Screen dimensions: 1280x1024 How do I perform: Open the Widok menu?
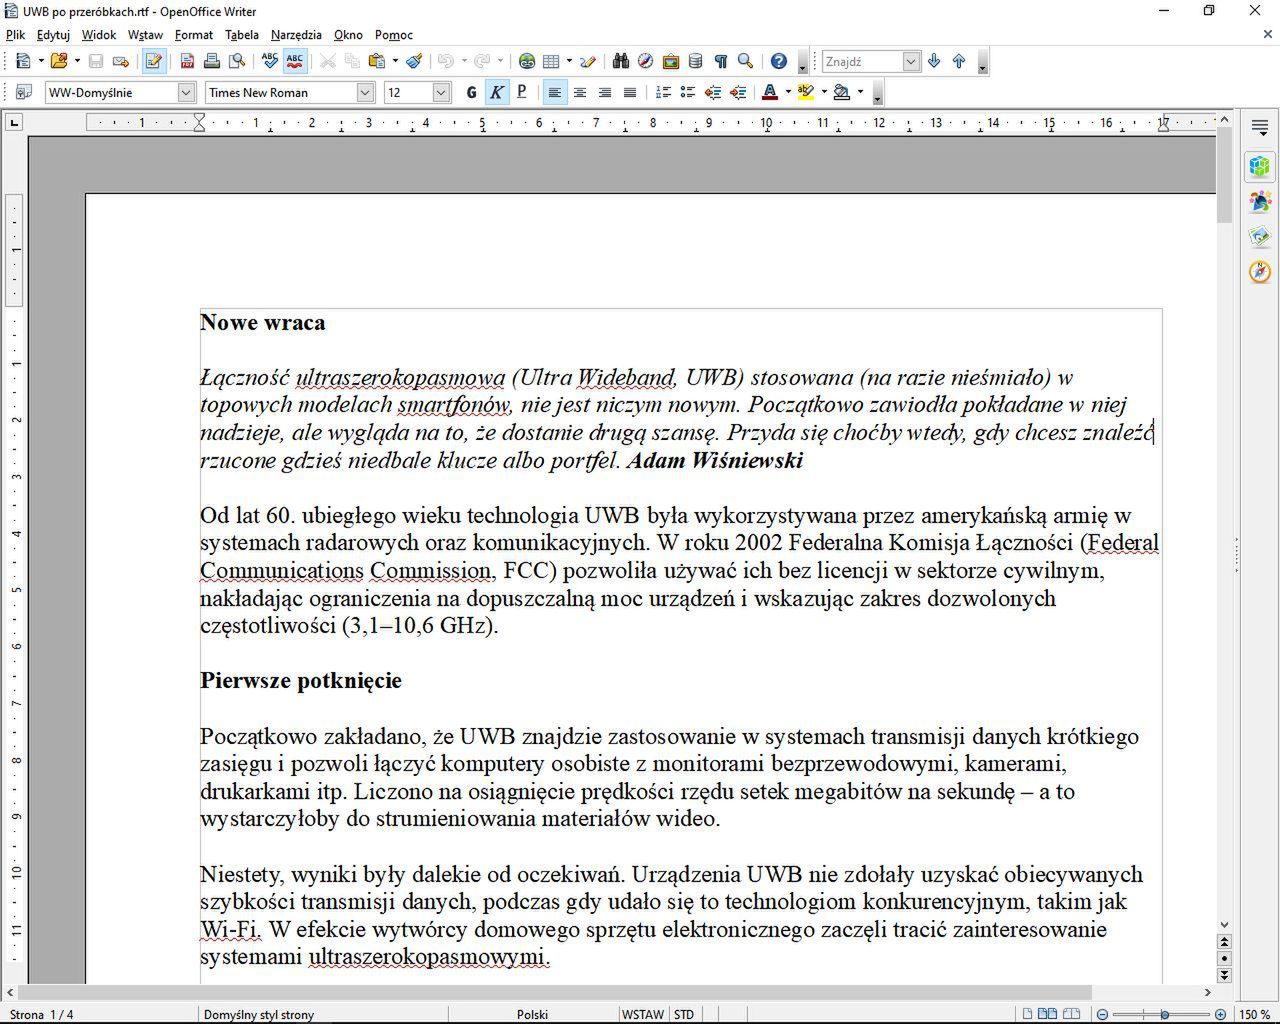coord(99,35)
